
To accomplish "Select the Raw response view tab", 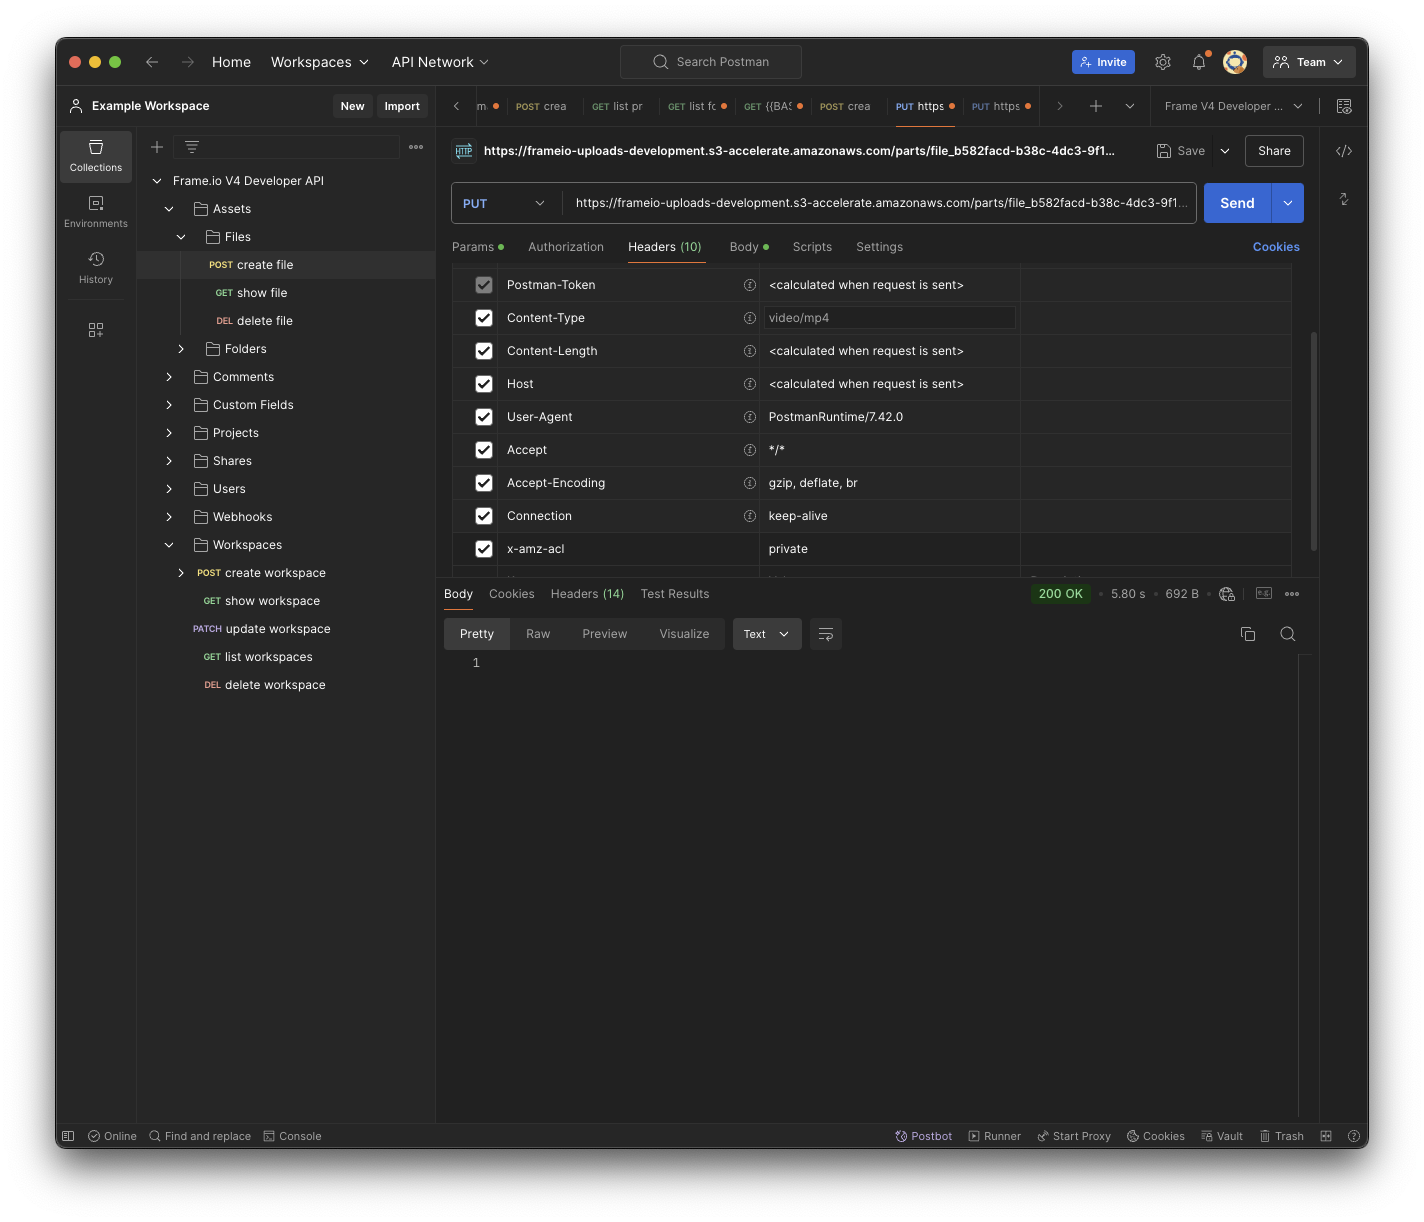I will point(538,634).
